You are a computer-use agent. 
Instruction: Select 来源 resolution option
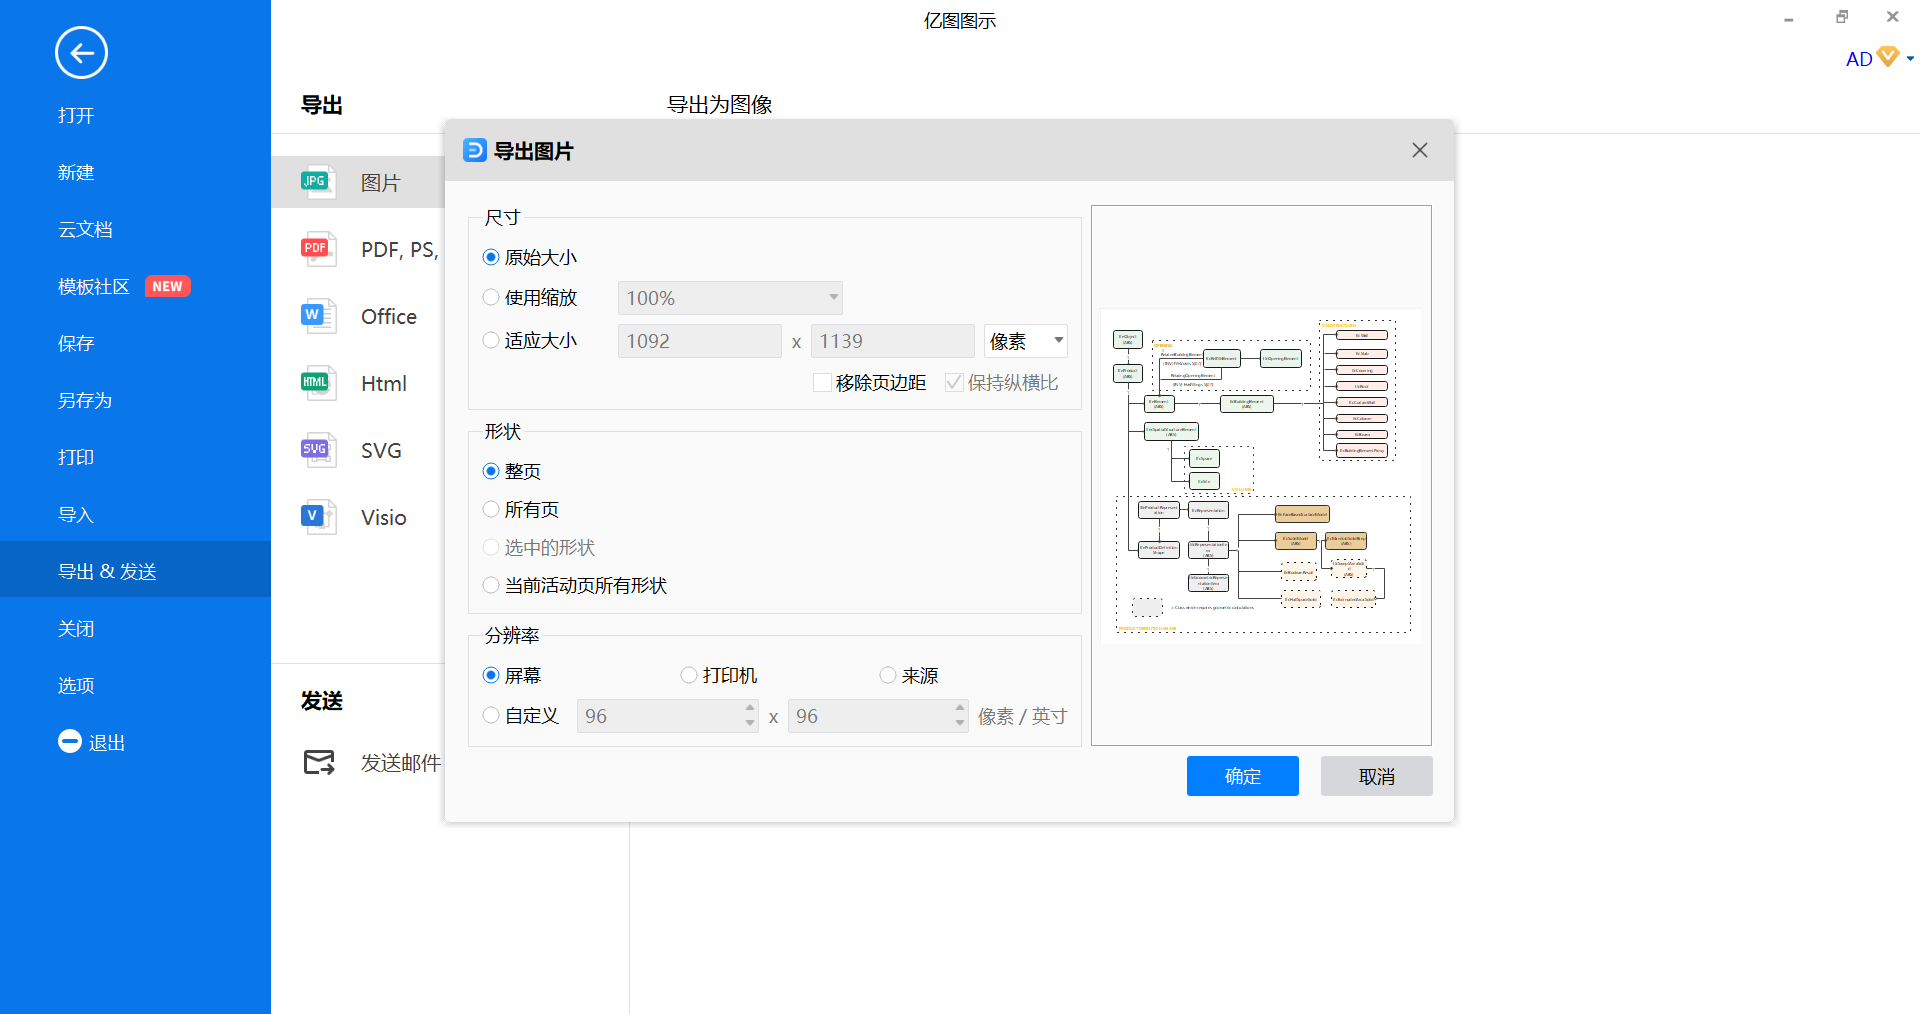888,675
